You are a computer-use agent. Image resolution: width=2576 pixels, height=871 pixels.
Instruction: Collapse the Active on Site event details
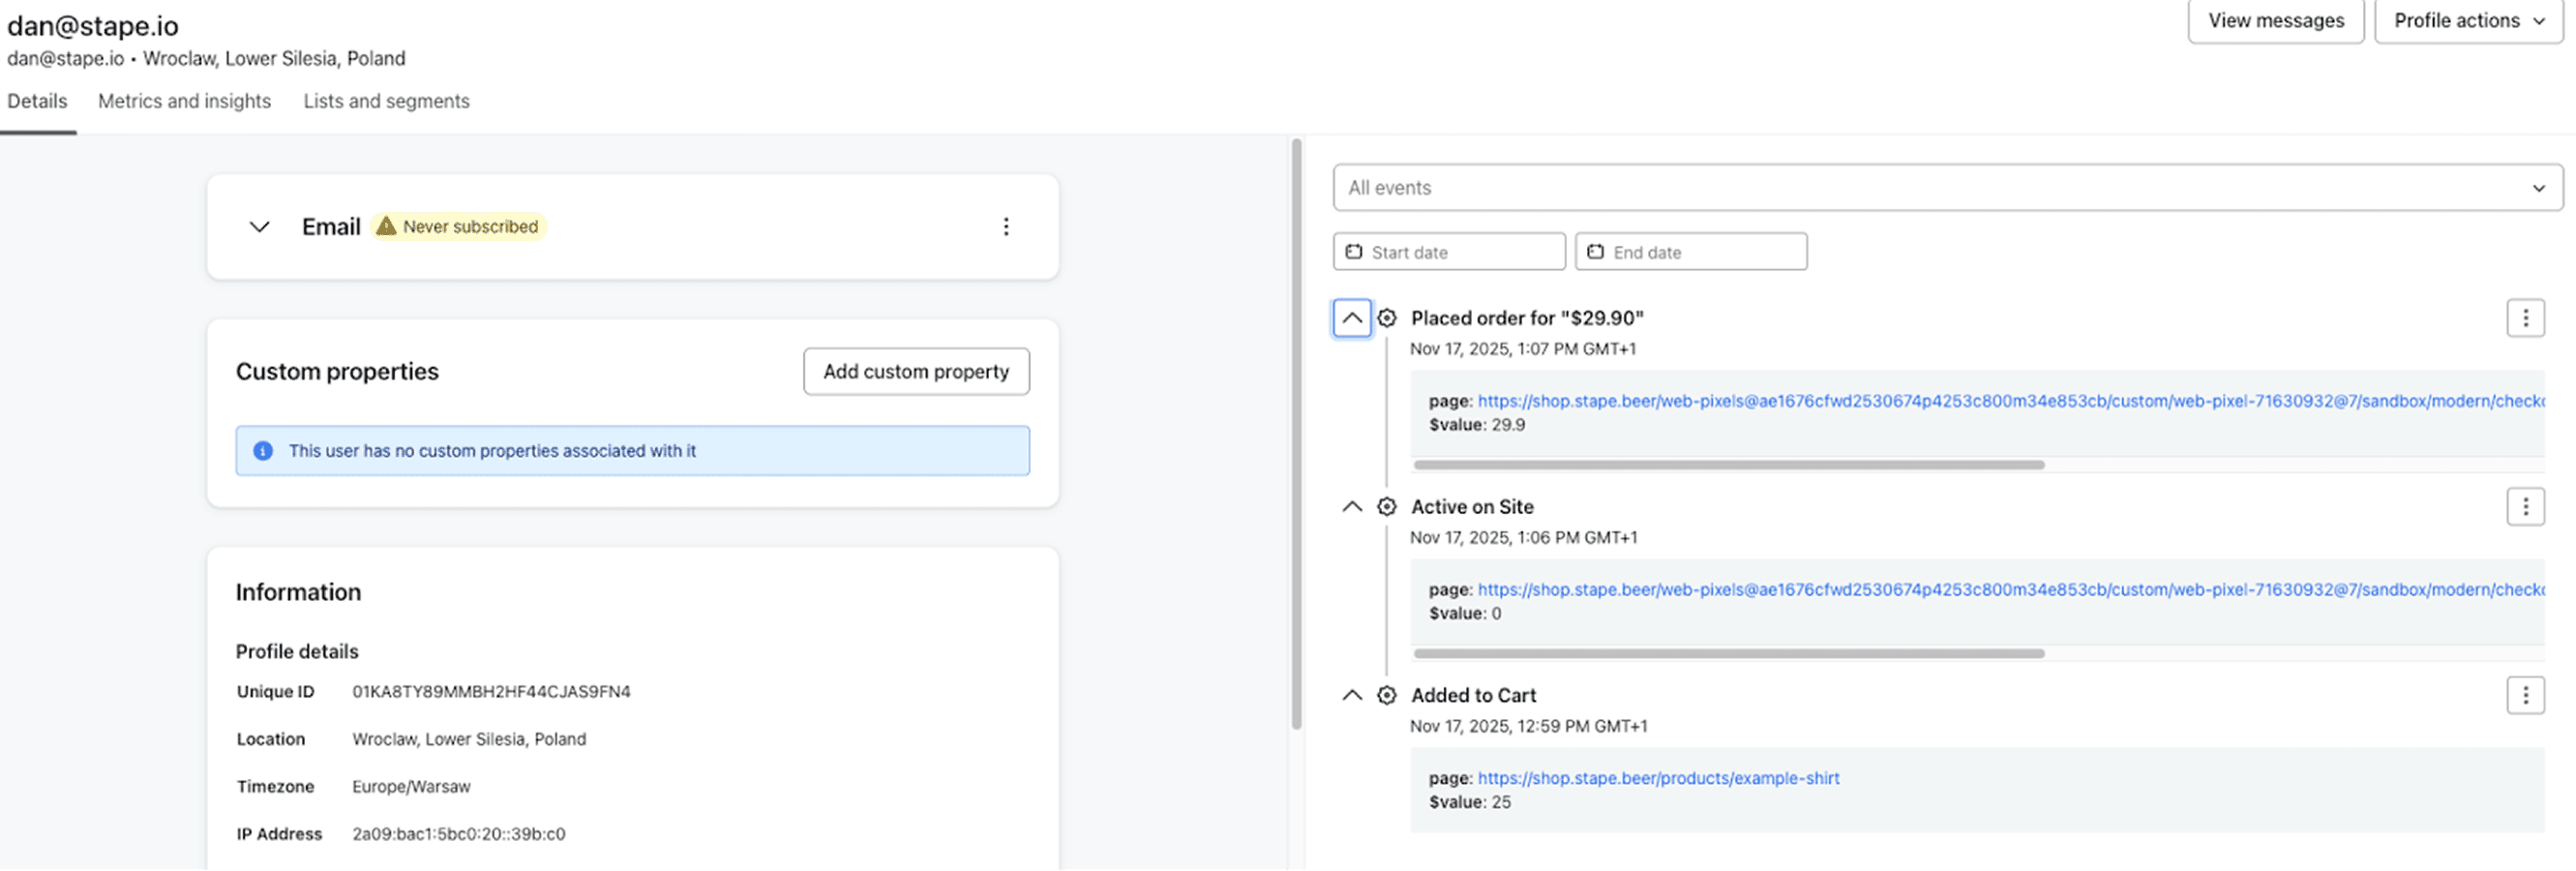point(1352,506)
